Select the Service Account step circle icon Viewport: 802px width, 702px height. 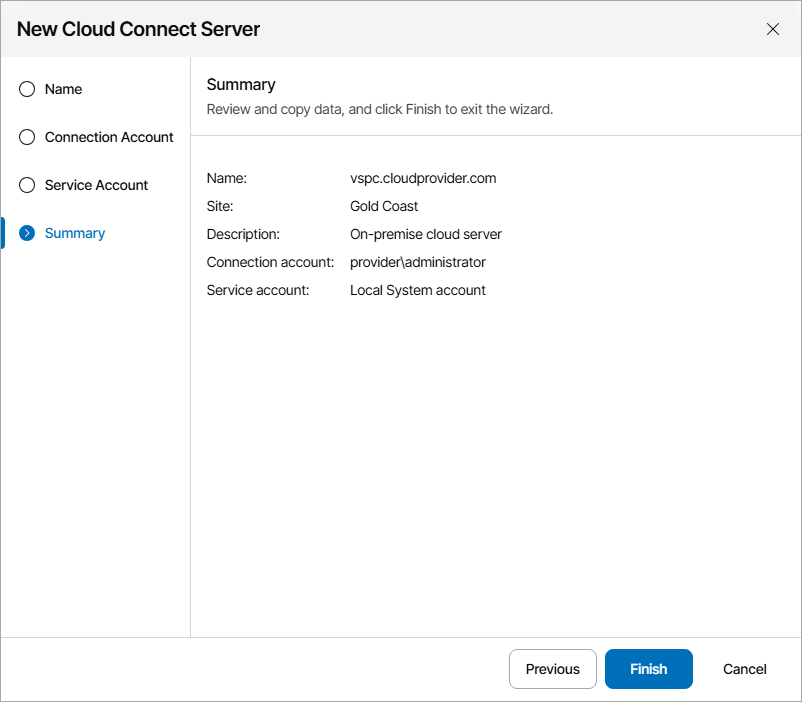point(26,185)
